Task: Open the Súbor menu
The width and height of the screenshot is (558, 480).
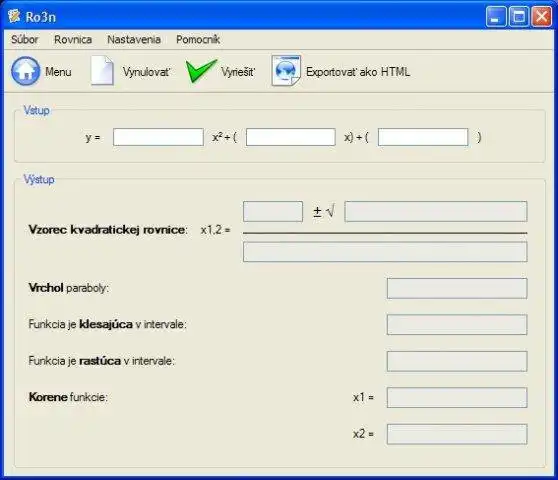Action: tap(25, 39)
